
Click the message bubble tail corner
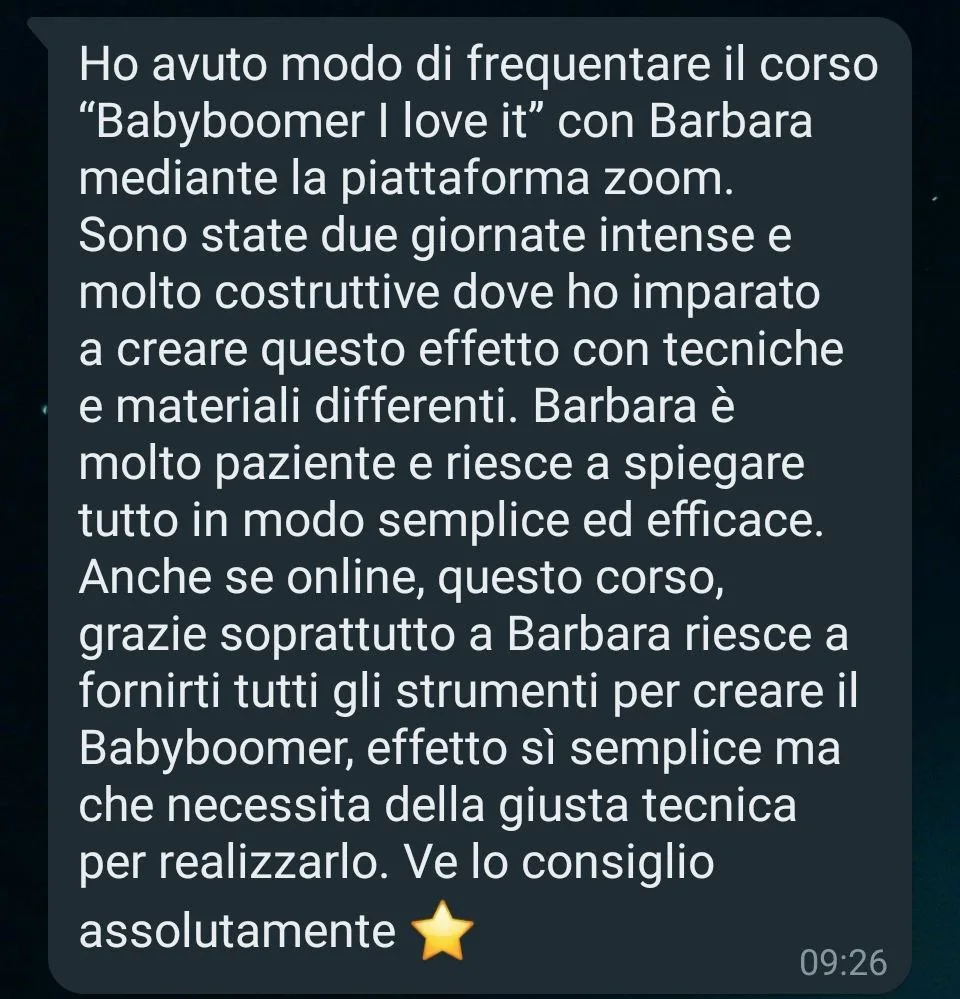(x=39, y=31)
